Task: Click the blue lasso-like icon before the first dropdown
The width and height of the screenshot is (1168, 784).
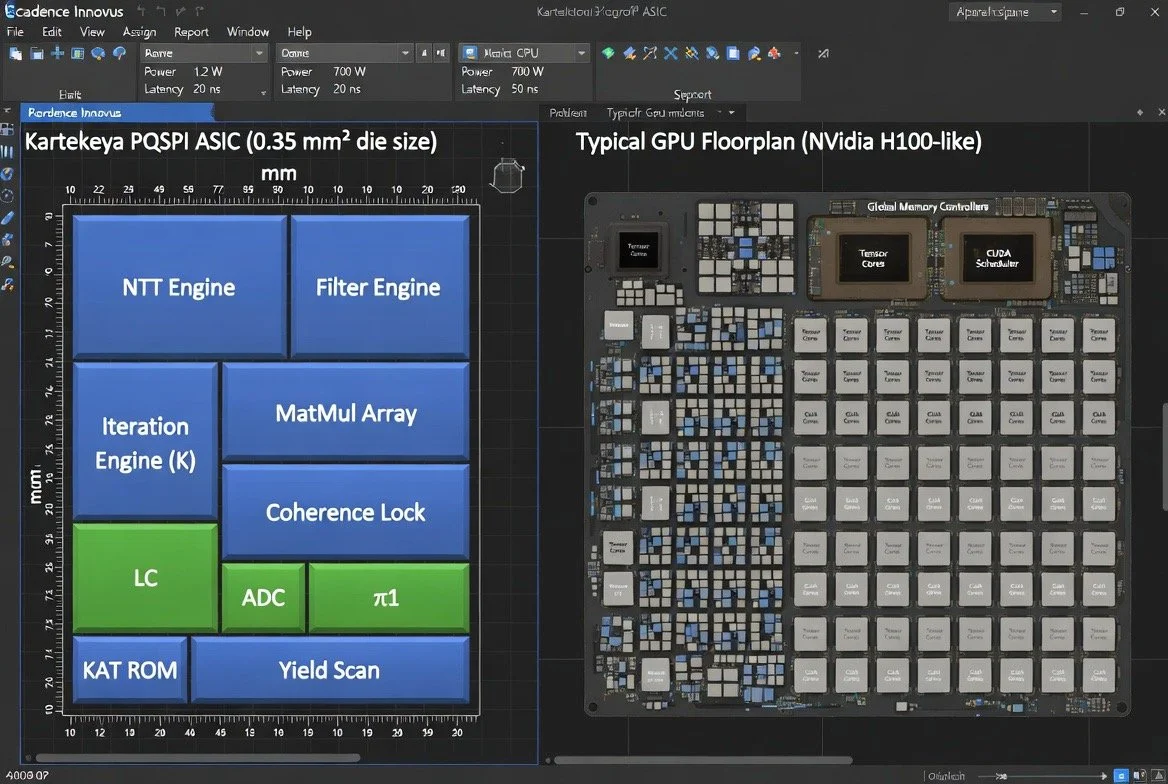Action: click(119, 54)
